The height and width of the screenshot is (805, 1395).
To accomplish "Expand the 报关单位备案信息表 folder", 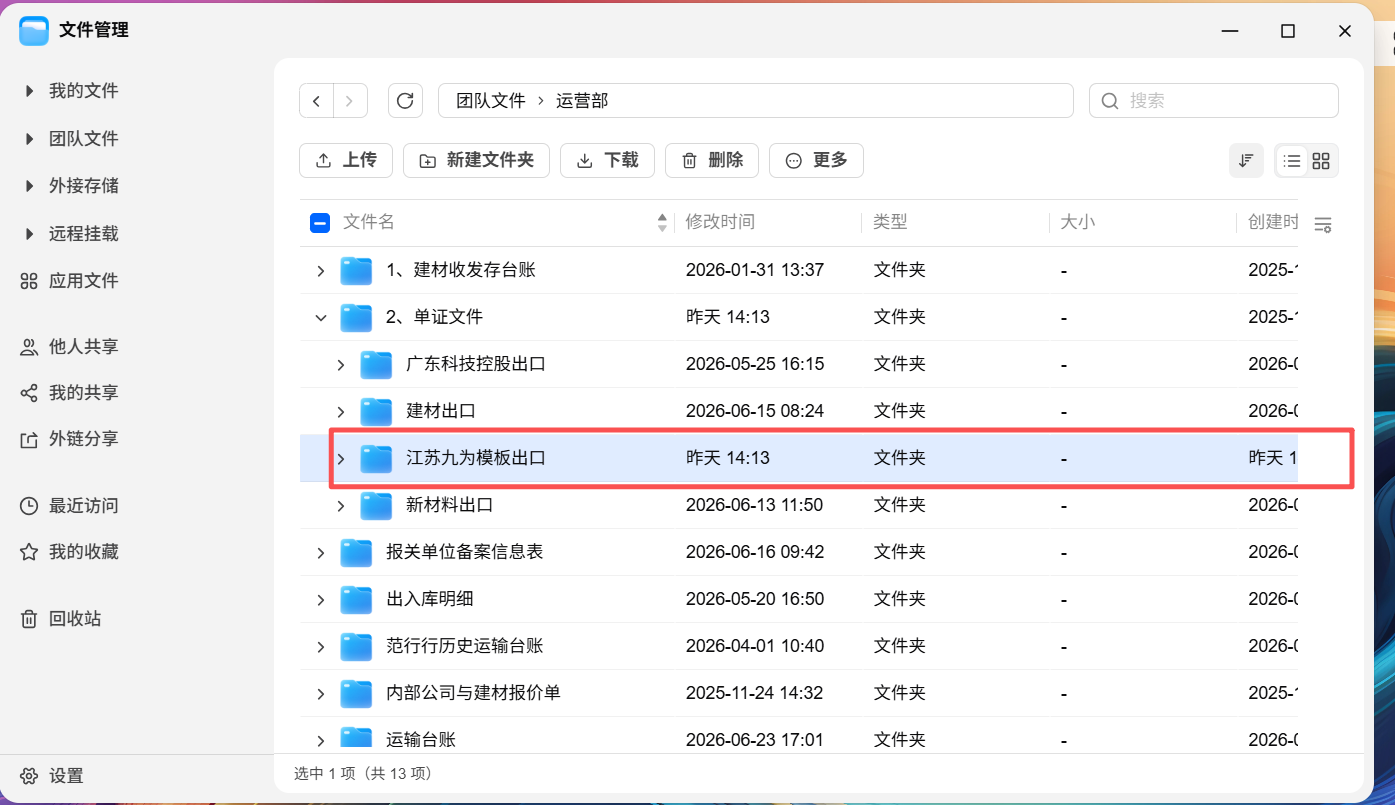I will 320,552.
